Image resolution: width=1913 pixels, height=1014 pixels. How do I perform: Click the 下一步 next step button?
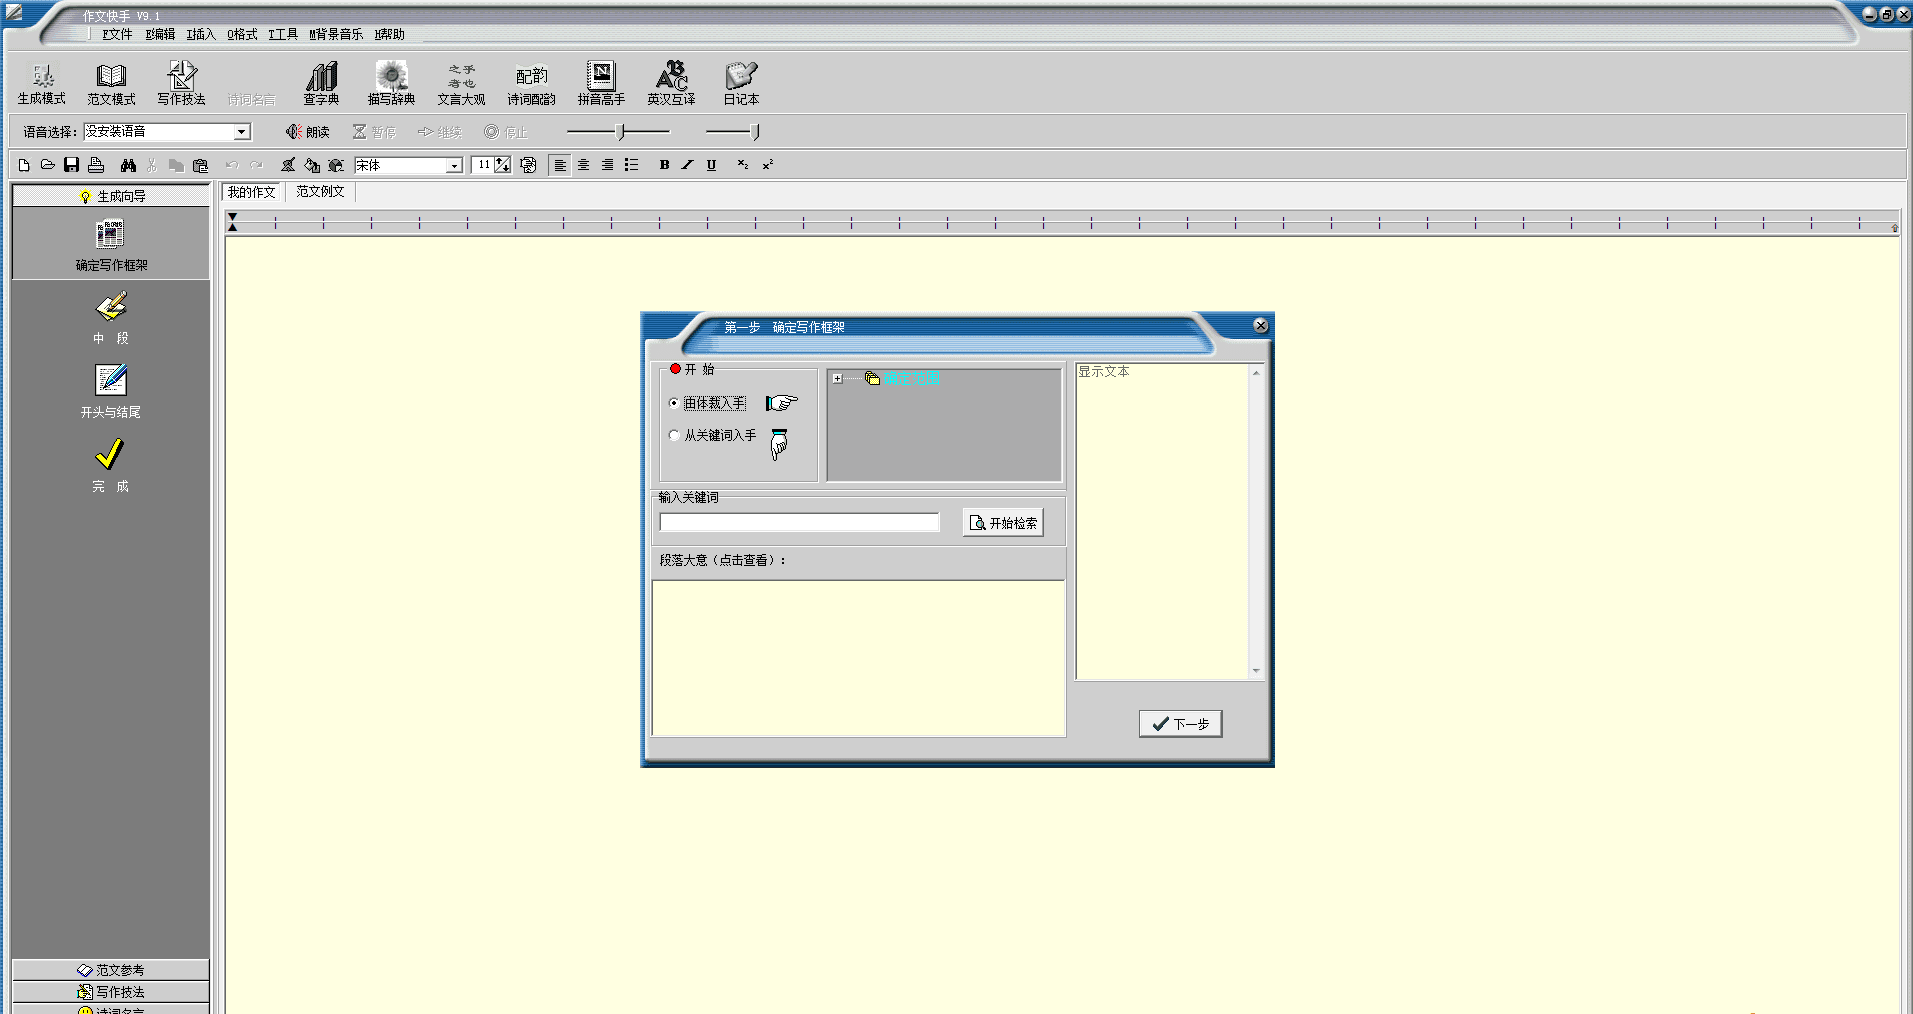pyautogui.click(x=1180, y=724)
